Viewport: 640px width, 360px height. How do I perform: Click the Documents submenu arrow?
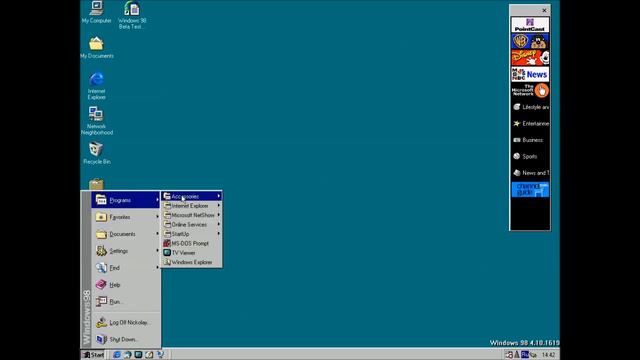157,233
